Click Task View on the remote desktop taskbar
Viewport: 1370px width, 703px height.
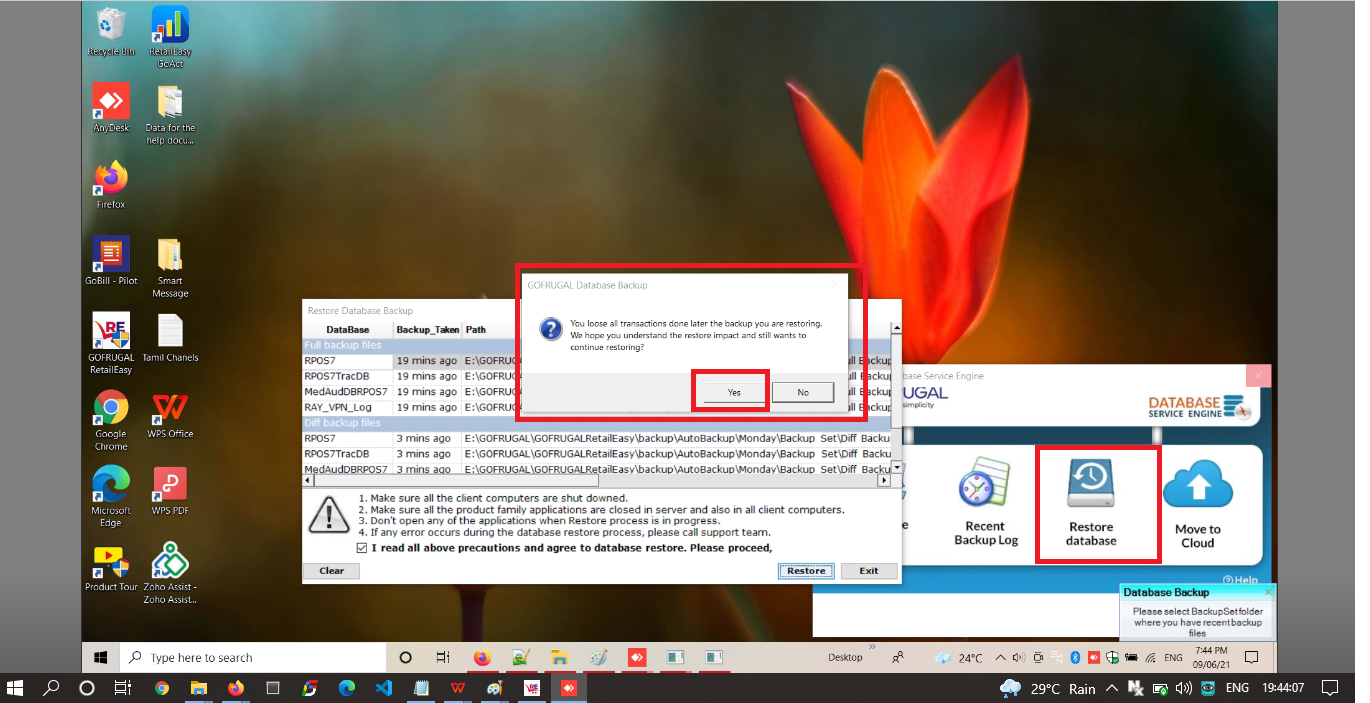443,657
